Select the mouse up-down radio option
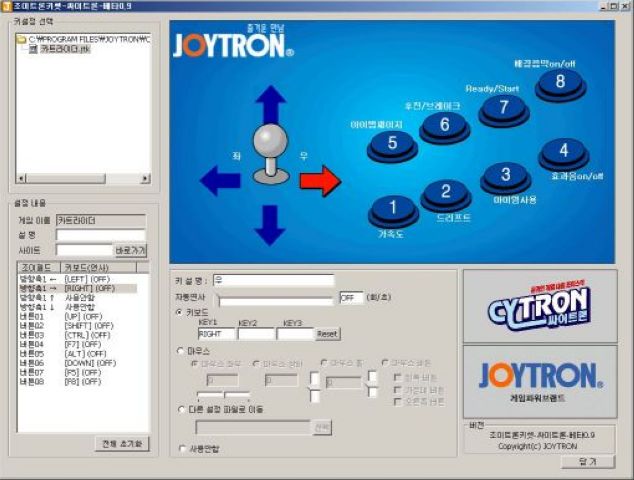The width and height of the screenshot is (634, 480). [256, 364]
